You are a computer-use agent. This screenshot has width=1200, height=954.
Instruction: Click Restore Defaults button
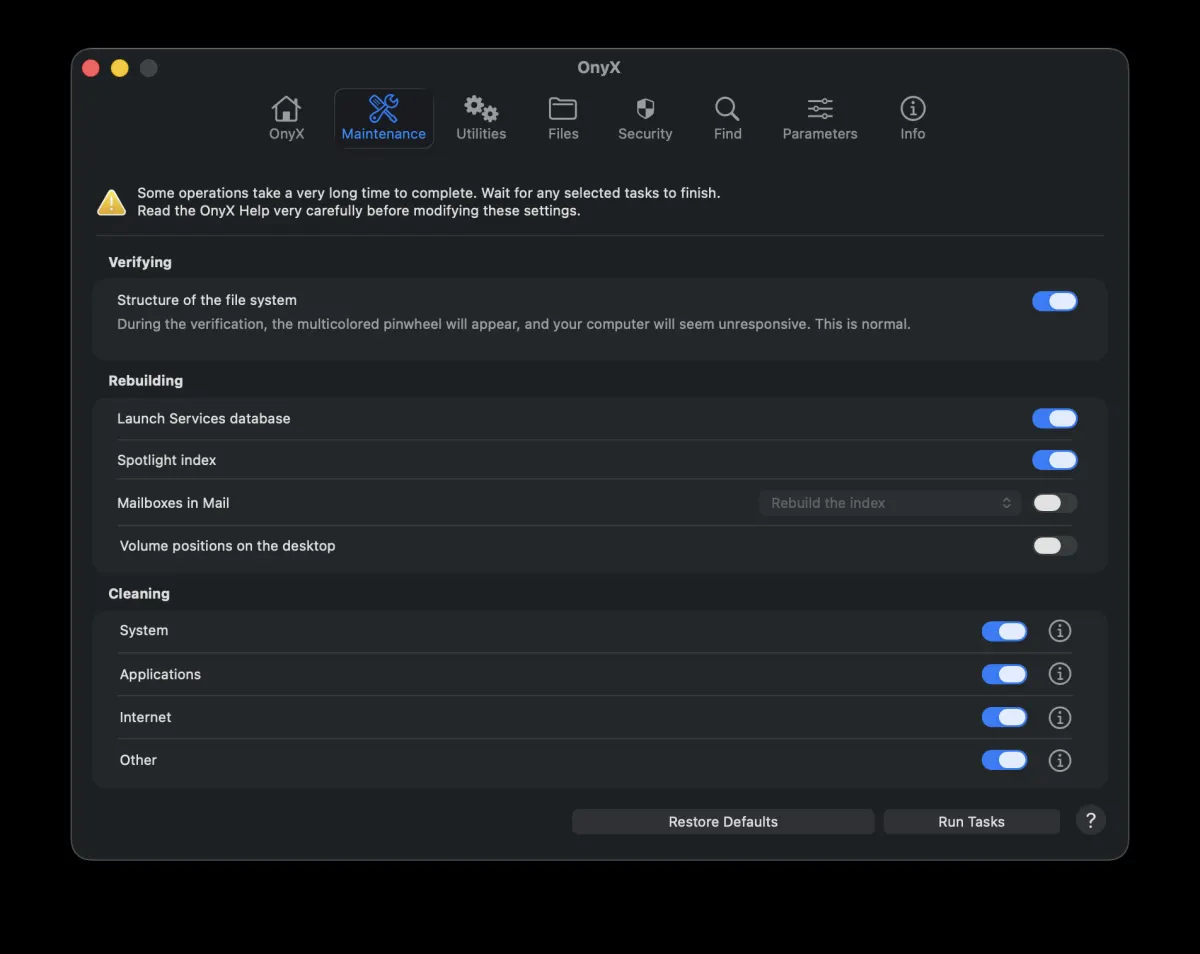[723, 822]
